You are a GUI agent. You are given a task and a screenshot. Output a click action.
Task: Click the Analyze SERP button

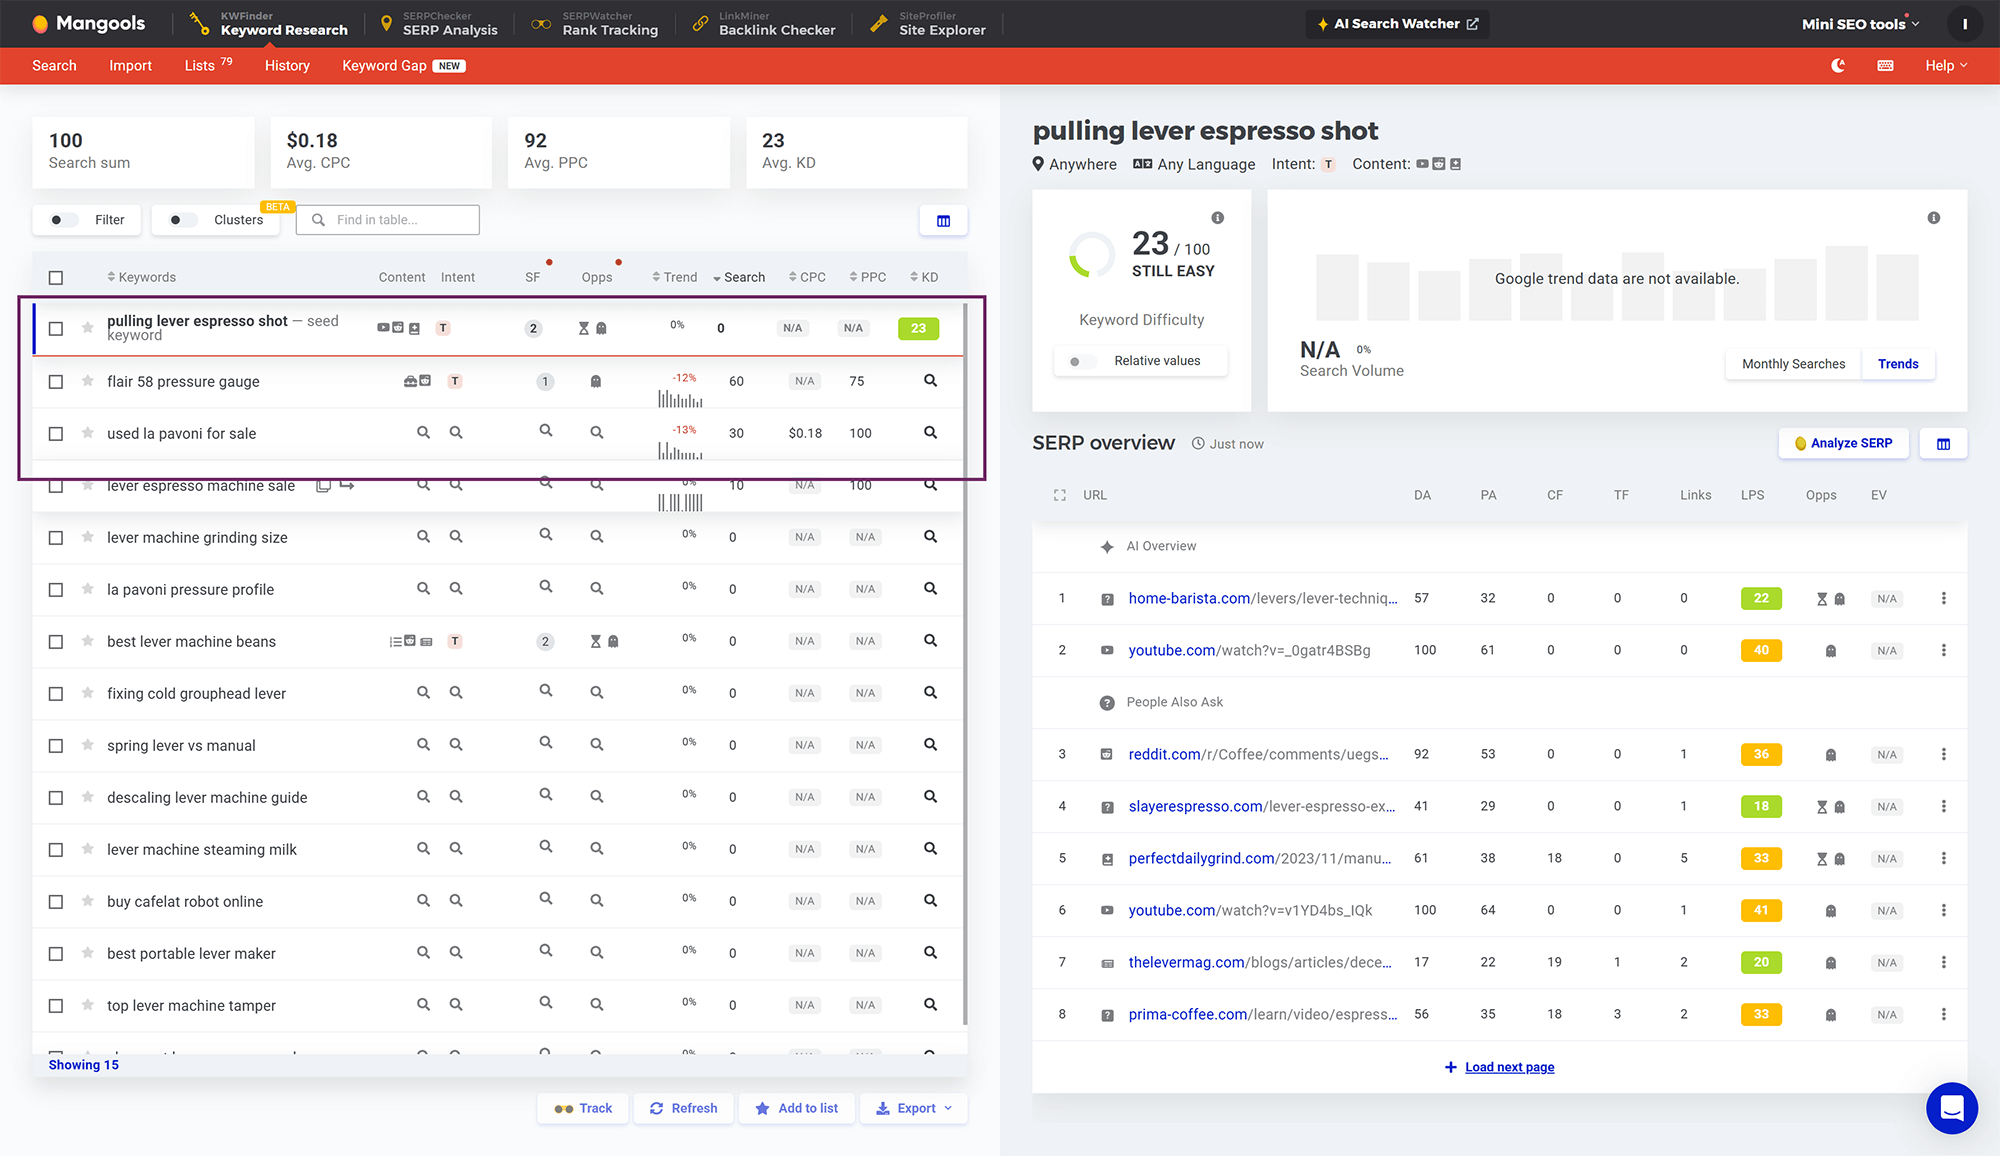[x=1843, y=443]
